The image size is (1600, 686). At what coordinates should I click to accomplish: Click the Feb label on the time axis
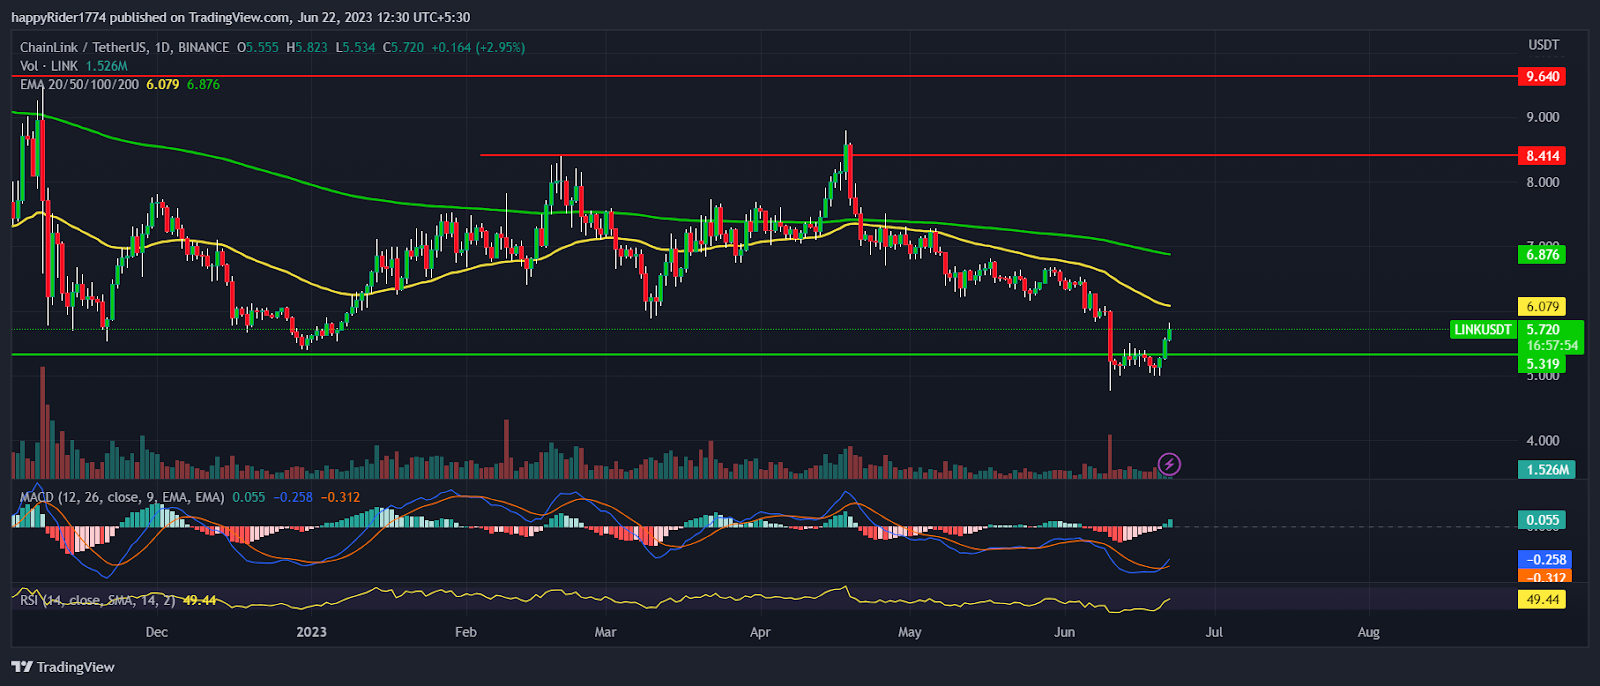click(x=465, y=632)
